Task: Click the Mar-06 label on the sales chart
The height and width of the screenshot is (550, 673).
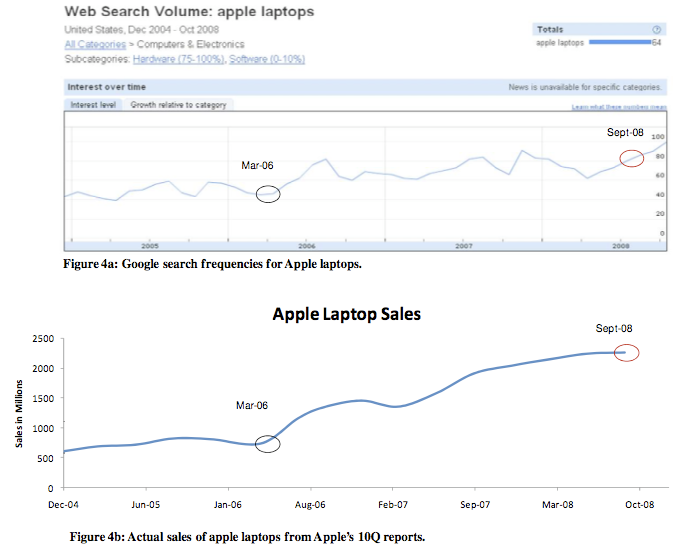Action: pyautogui.click(x=252, y=405)
